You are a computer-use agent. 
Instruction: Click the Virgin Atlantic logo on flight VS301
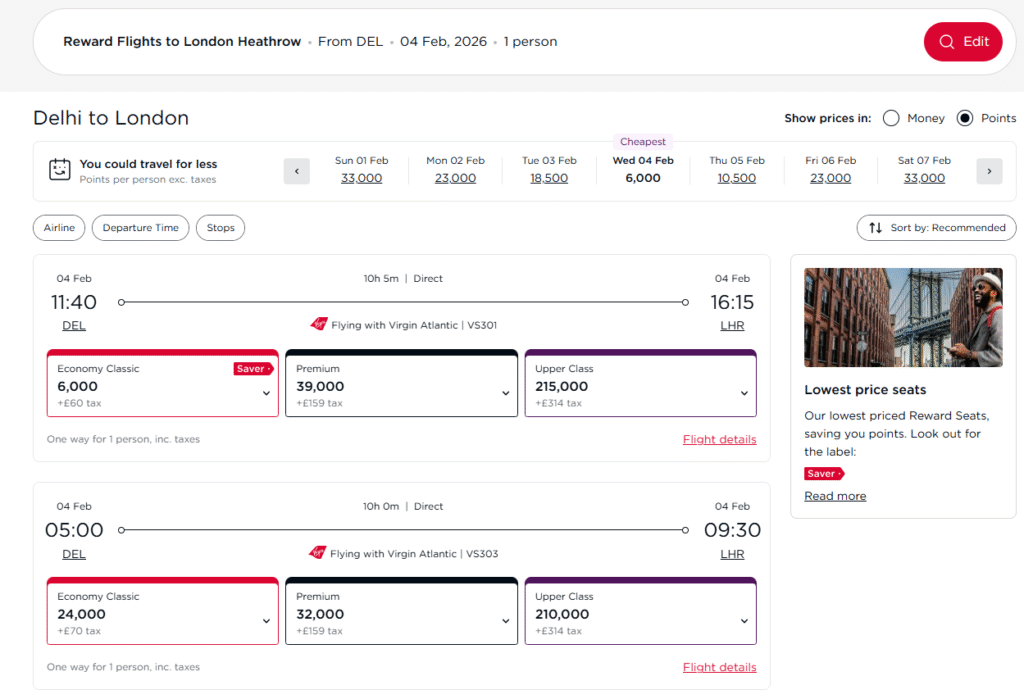319,325
